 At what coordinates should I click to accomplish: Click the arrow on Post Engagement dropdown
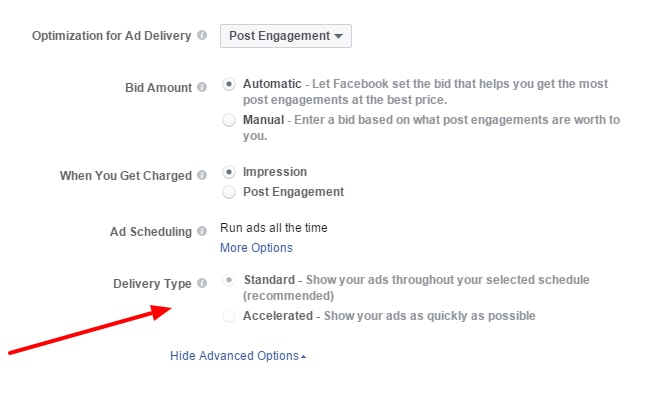click(x=339, y=36)
